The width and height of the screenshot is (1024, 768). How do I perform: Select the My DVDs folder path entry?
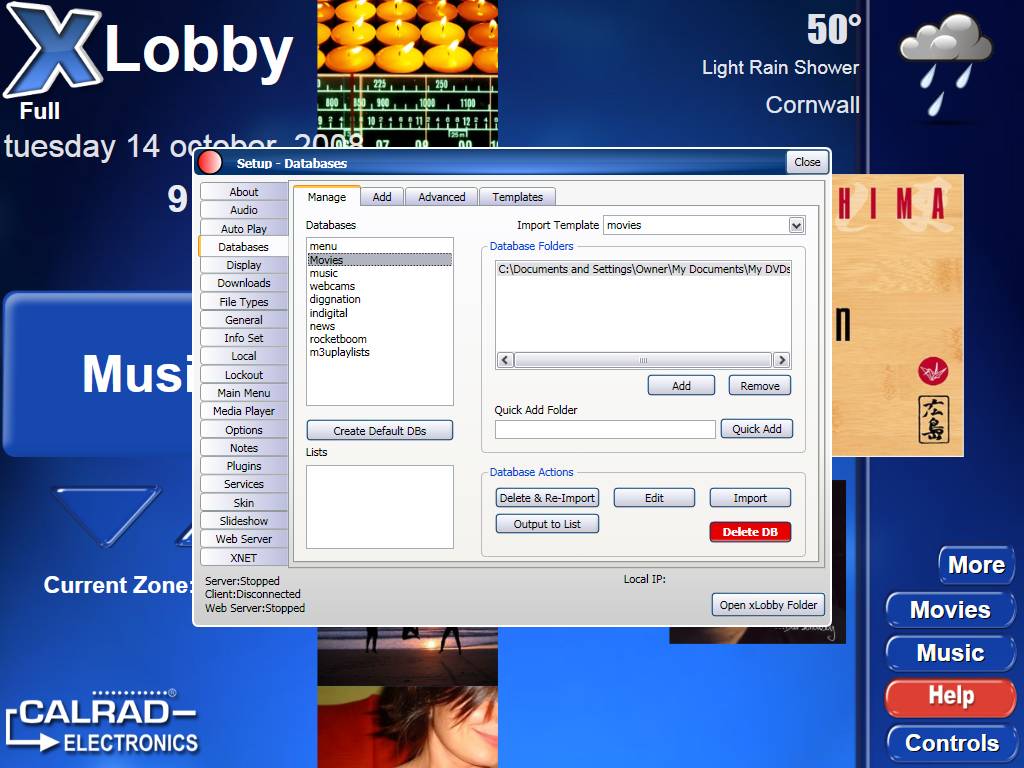click(643, 269)
